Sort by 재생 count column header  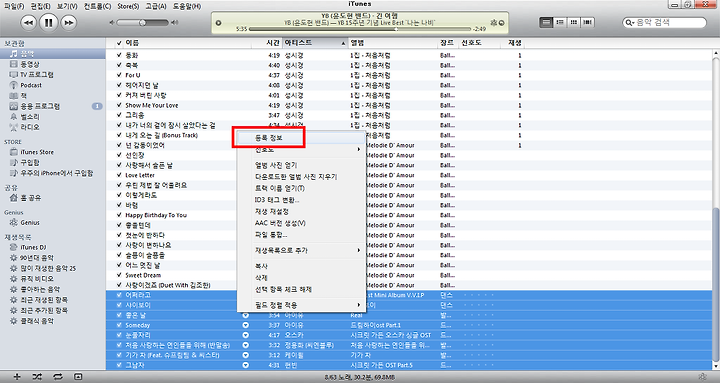pos(514,43)
